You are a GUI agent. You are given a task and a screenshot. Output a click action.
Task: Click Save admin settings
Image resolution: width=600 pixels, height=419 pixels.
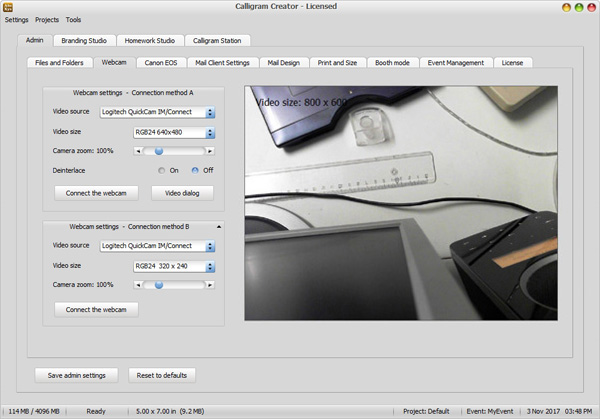point(77,375)
